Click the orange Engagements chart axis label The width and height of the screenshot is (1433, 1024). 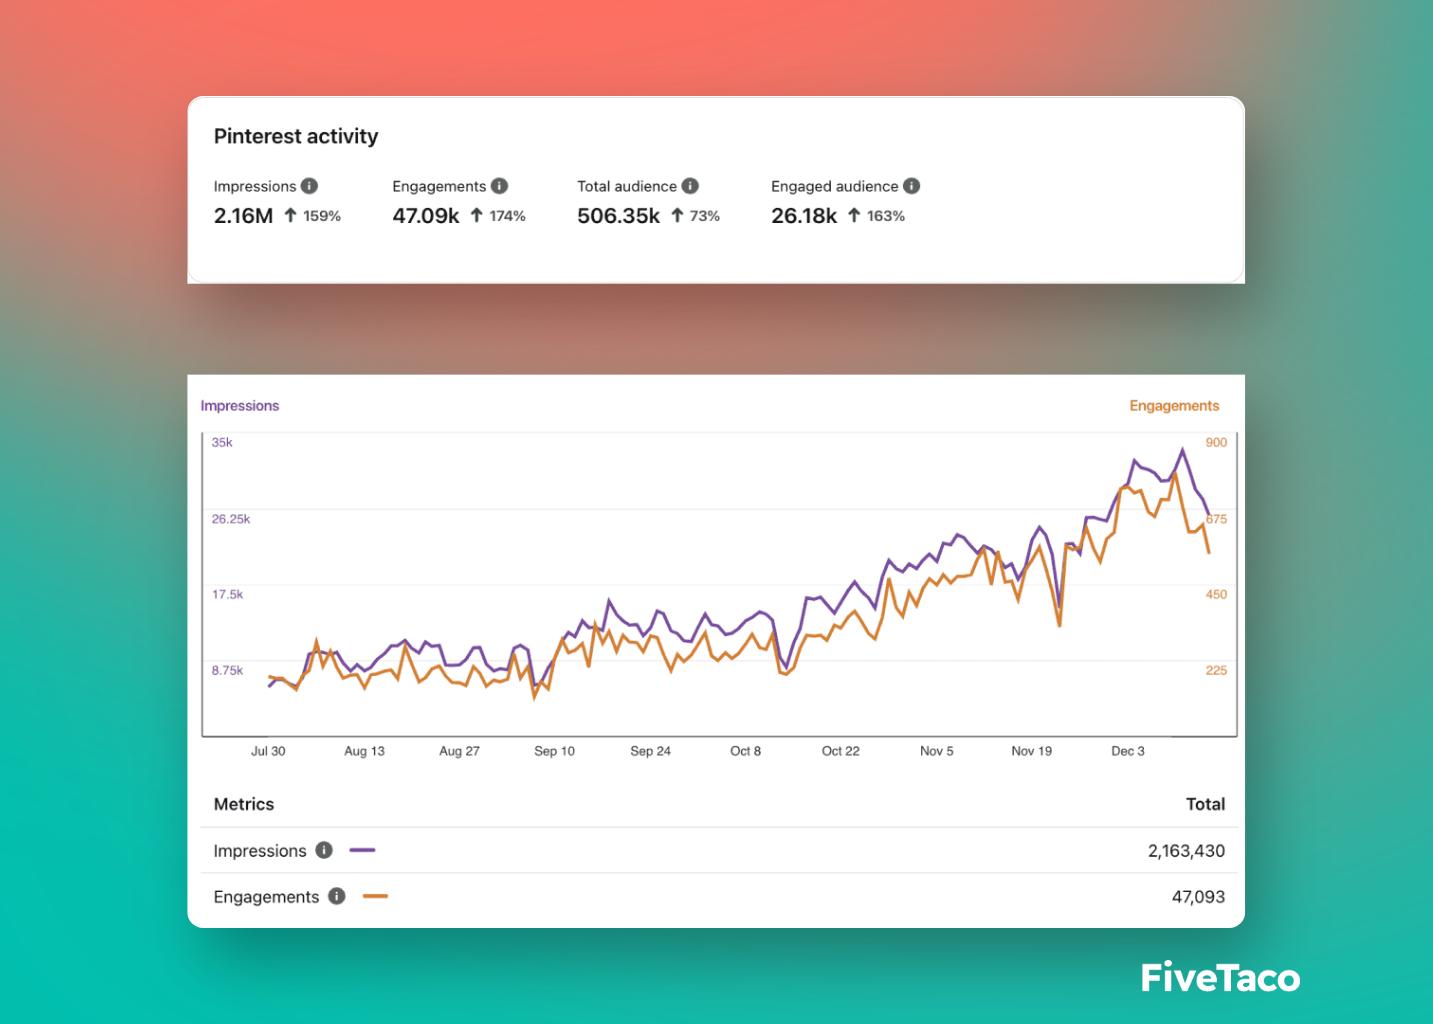1174,406
